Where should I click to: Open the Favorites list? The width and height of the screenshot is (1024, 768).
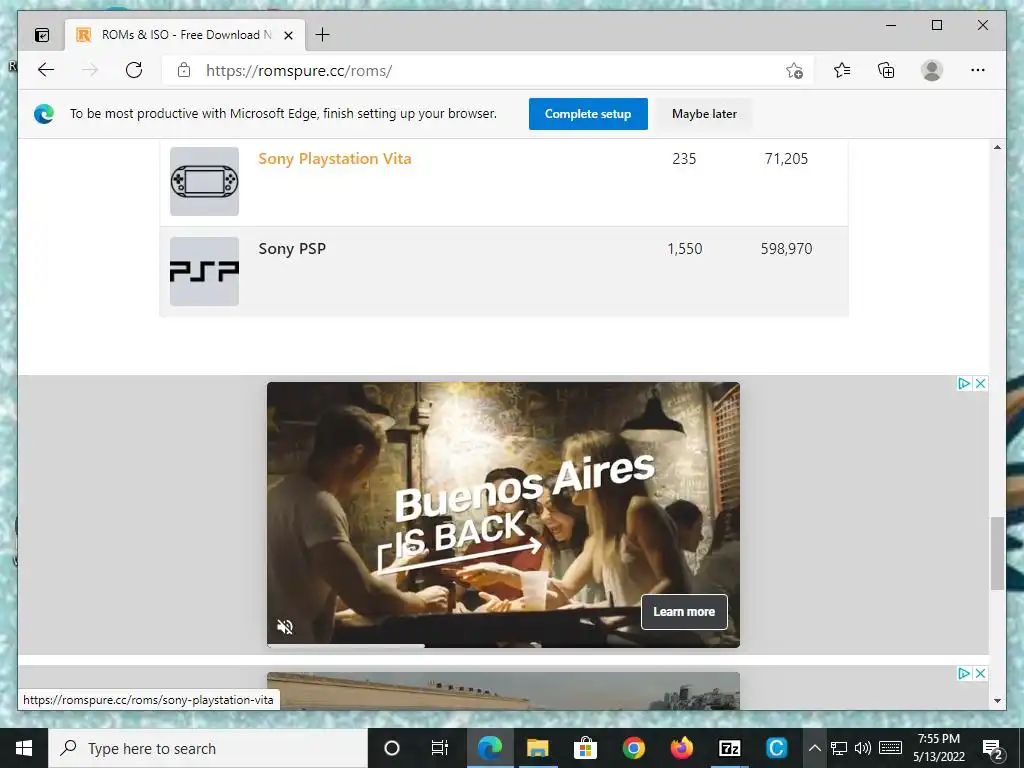point(842,70)
